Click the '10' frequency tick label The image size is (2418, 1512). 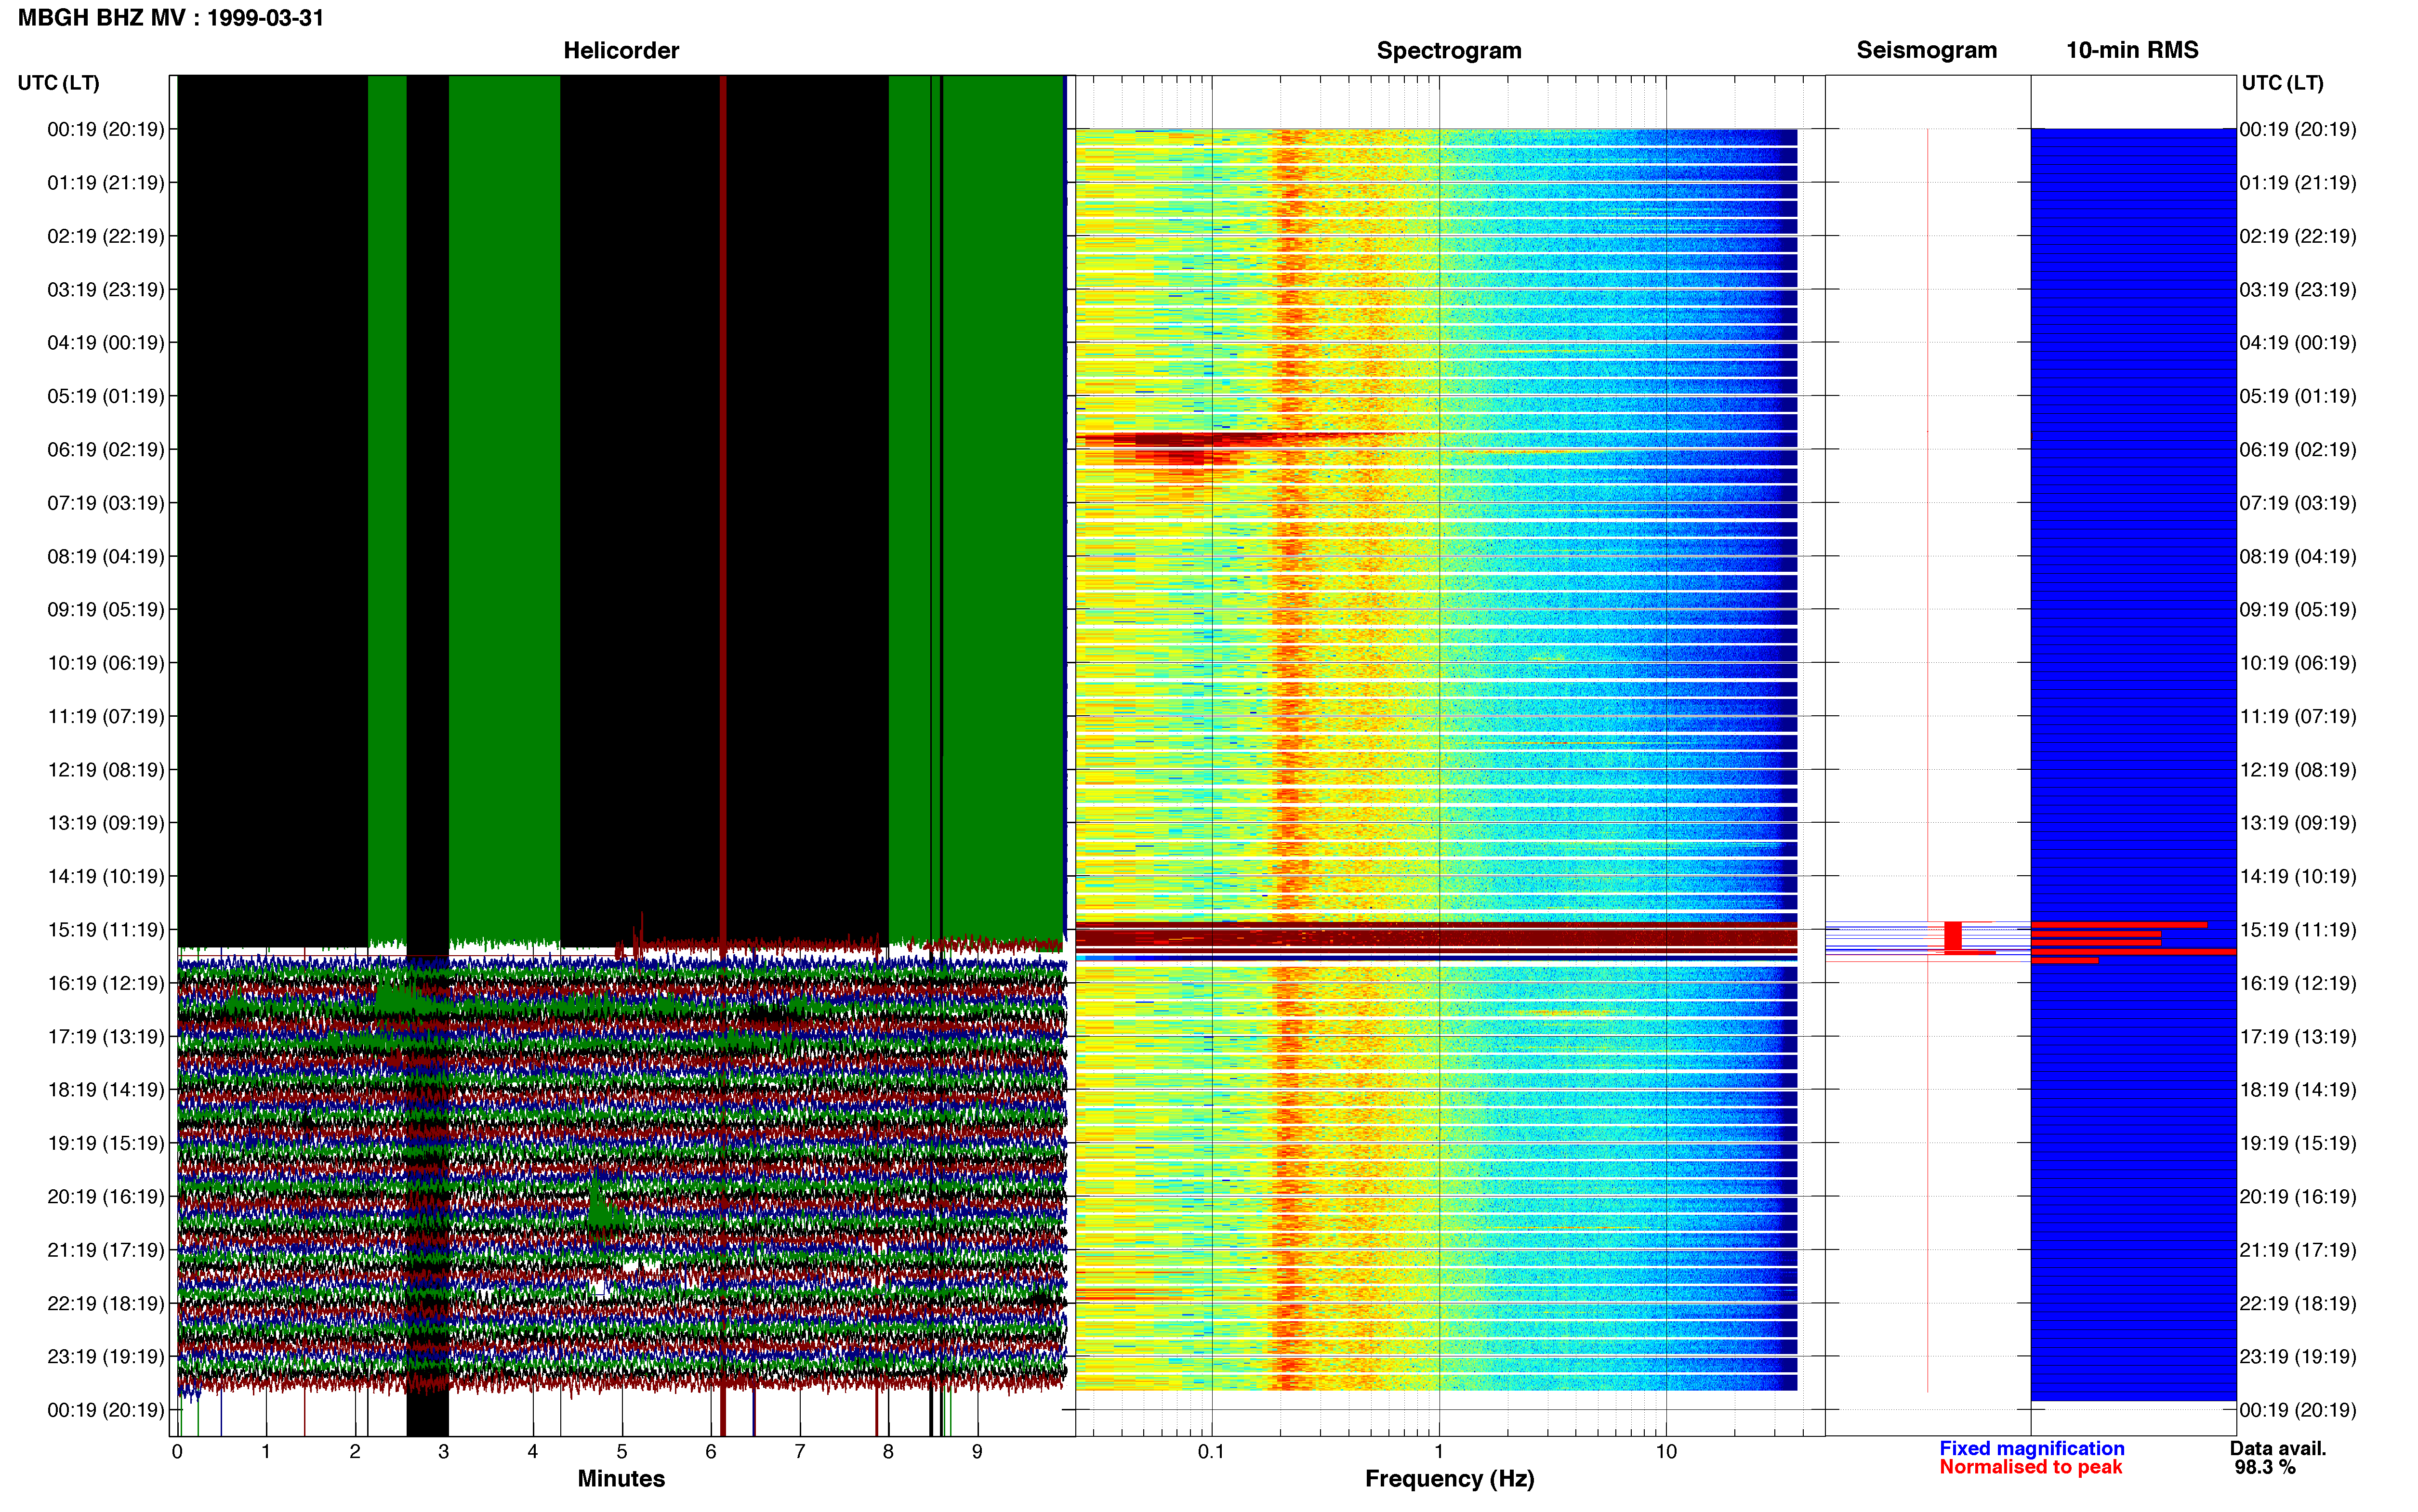click(1666, 1451)
